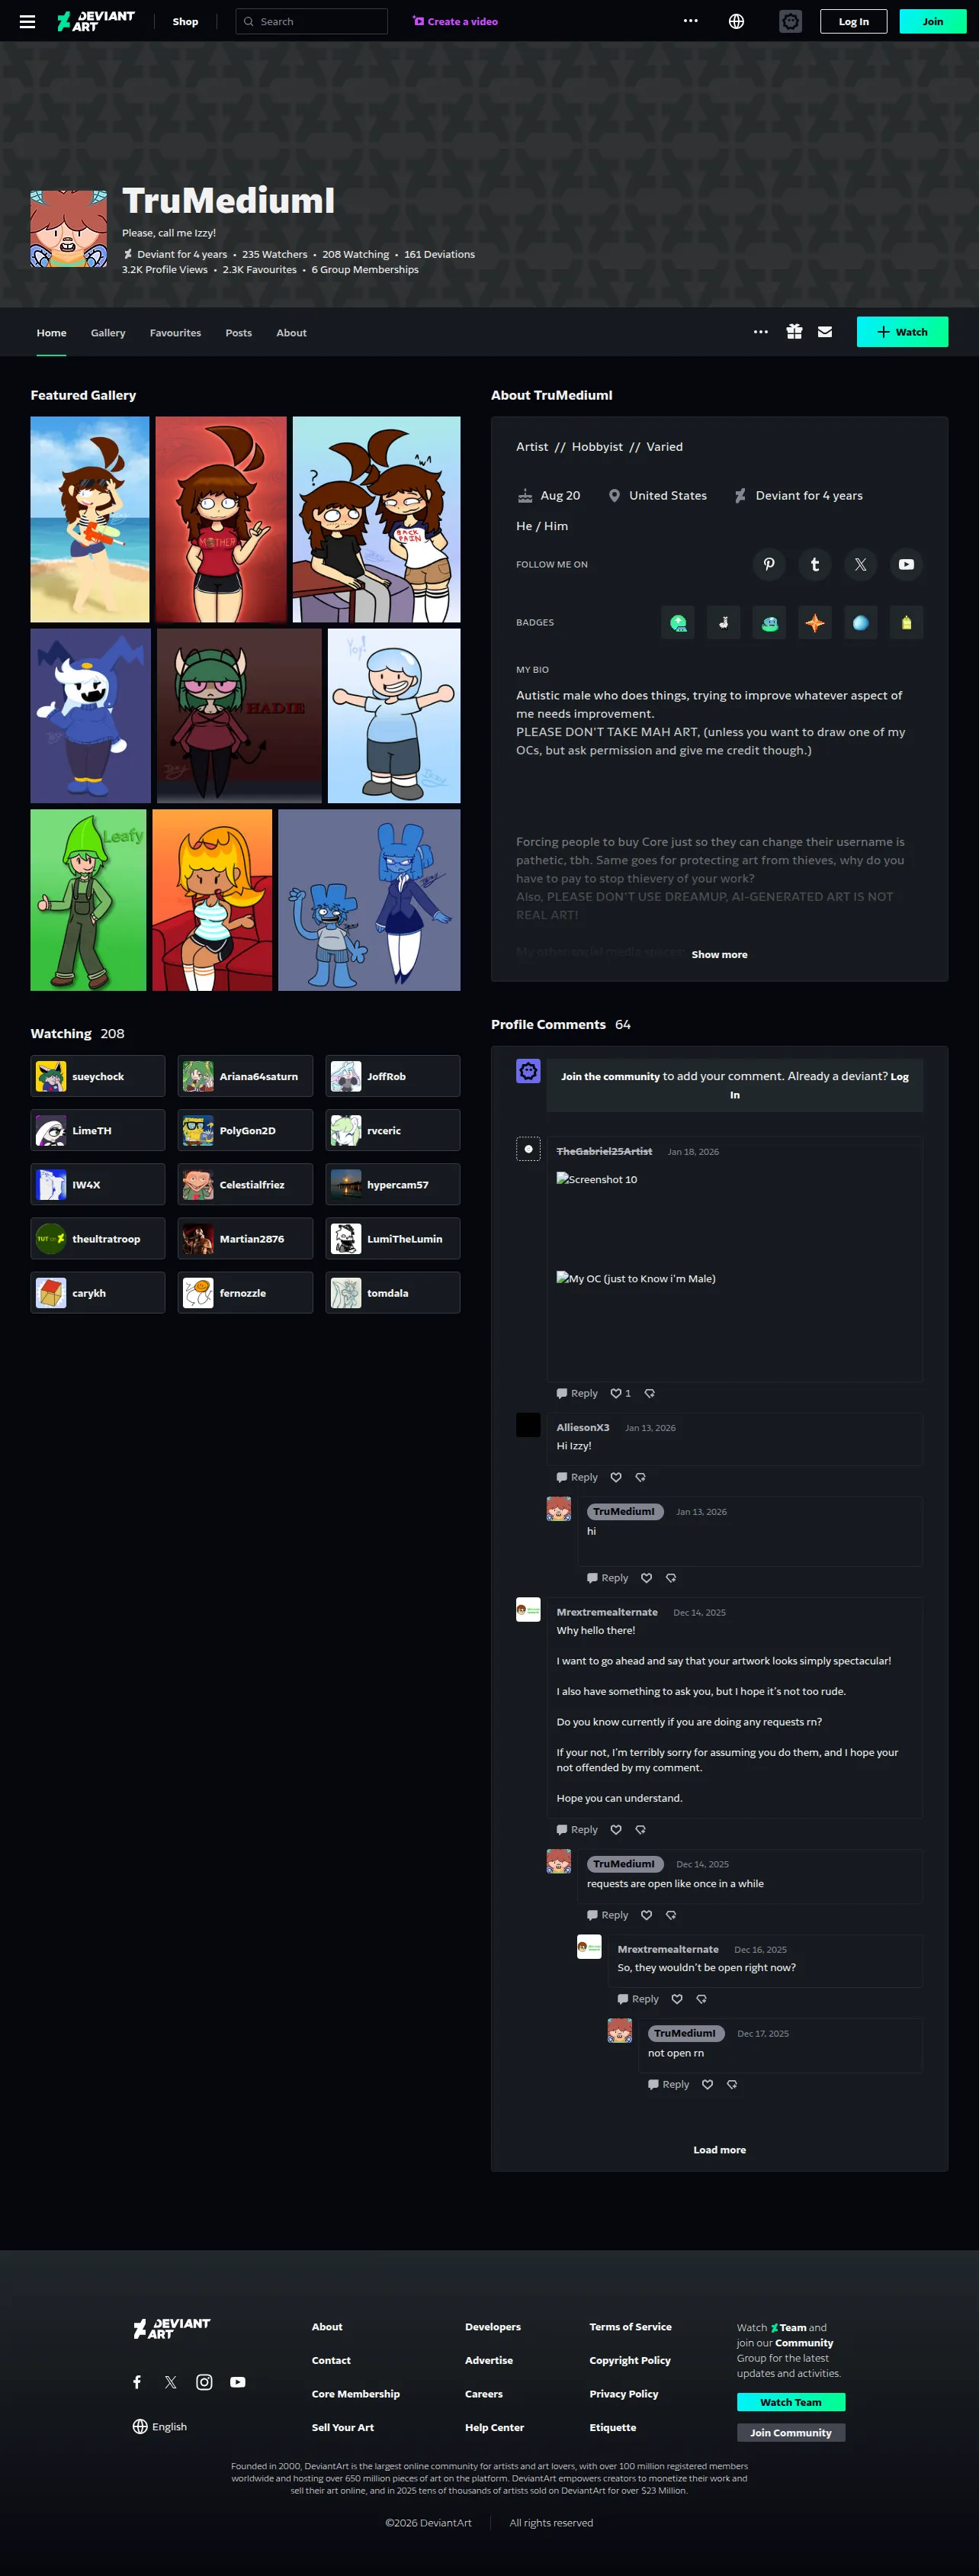This screenshot has height=2576, width=979.
Task: Open the hamburger navigation menu
Action: (27, 21)
